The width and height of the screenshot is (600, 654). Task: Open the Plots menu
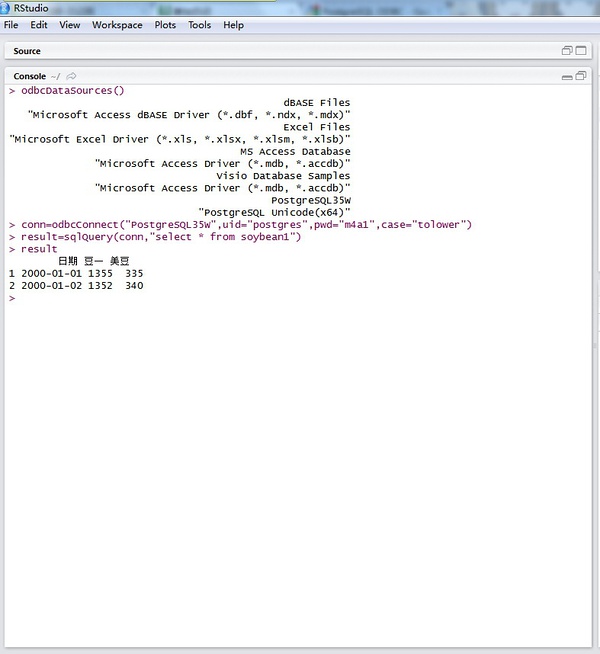(165, 25)
